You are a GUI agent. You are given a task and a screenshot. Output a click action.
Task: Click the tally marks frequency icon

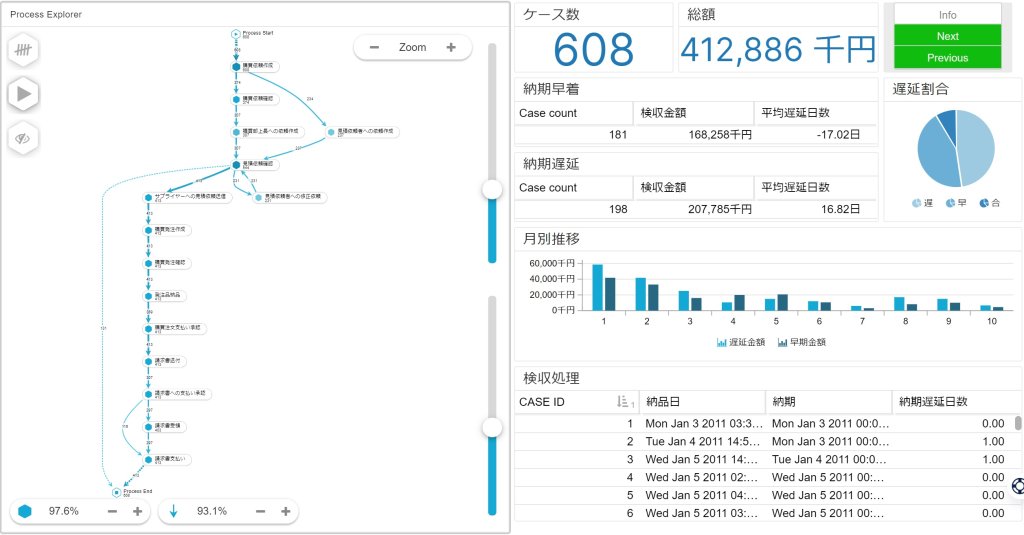[x=23, y=49]
